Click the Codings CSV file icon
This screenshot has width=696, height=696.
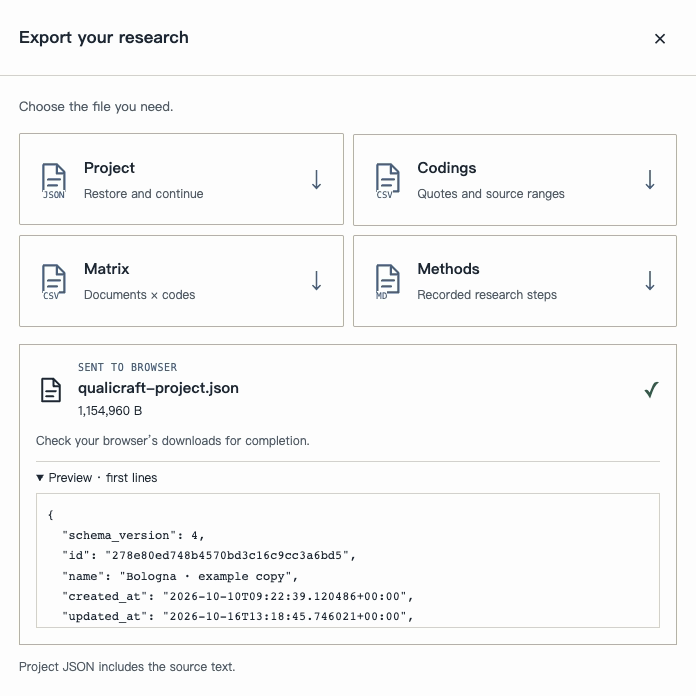pos(388,181)
